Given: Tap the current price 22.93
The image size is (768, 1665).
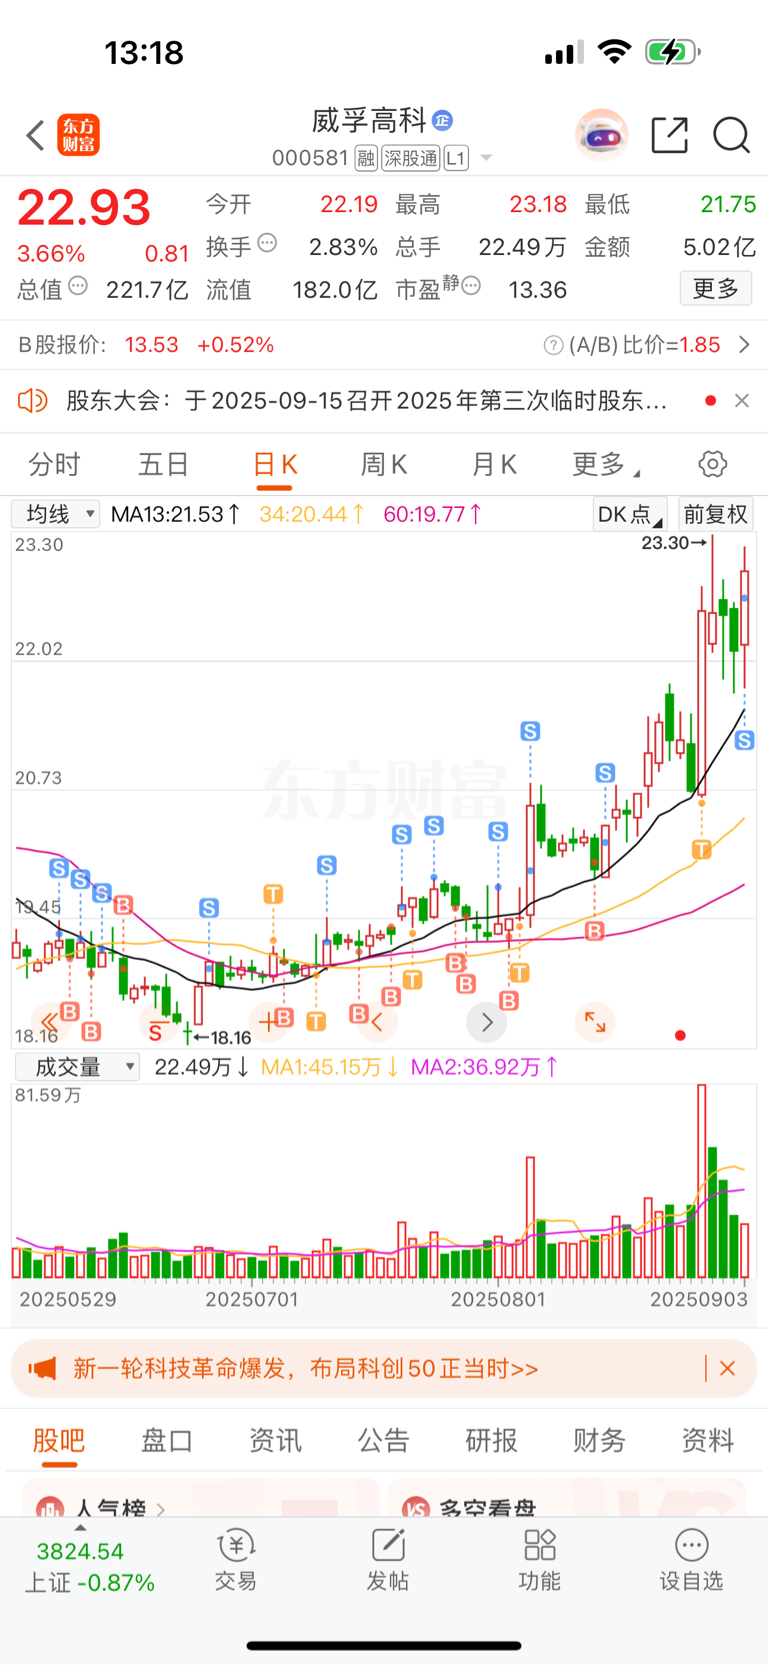Looking at the screenshot, I should (x=84, y=208).
